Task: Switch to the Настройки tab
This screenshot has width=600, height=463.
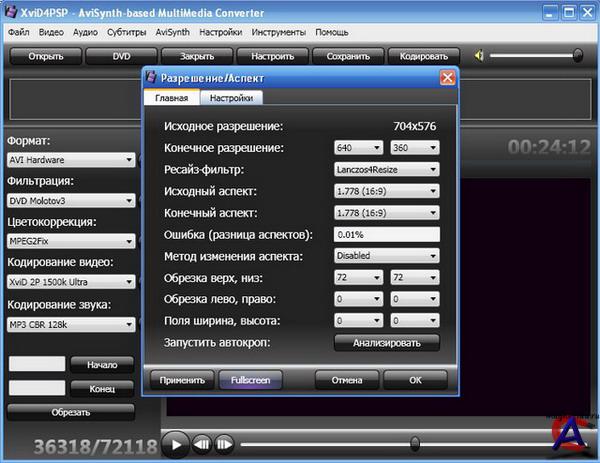Action: tap(232, 98)
